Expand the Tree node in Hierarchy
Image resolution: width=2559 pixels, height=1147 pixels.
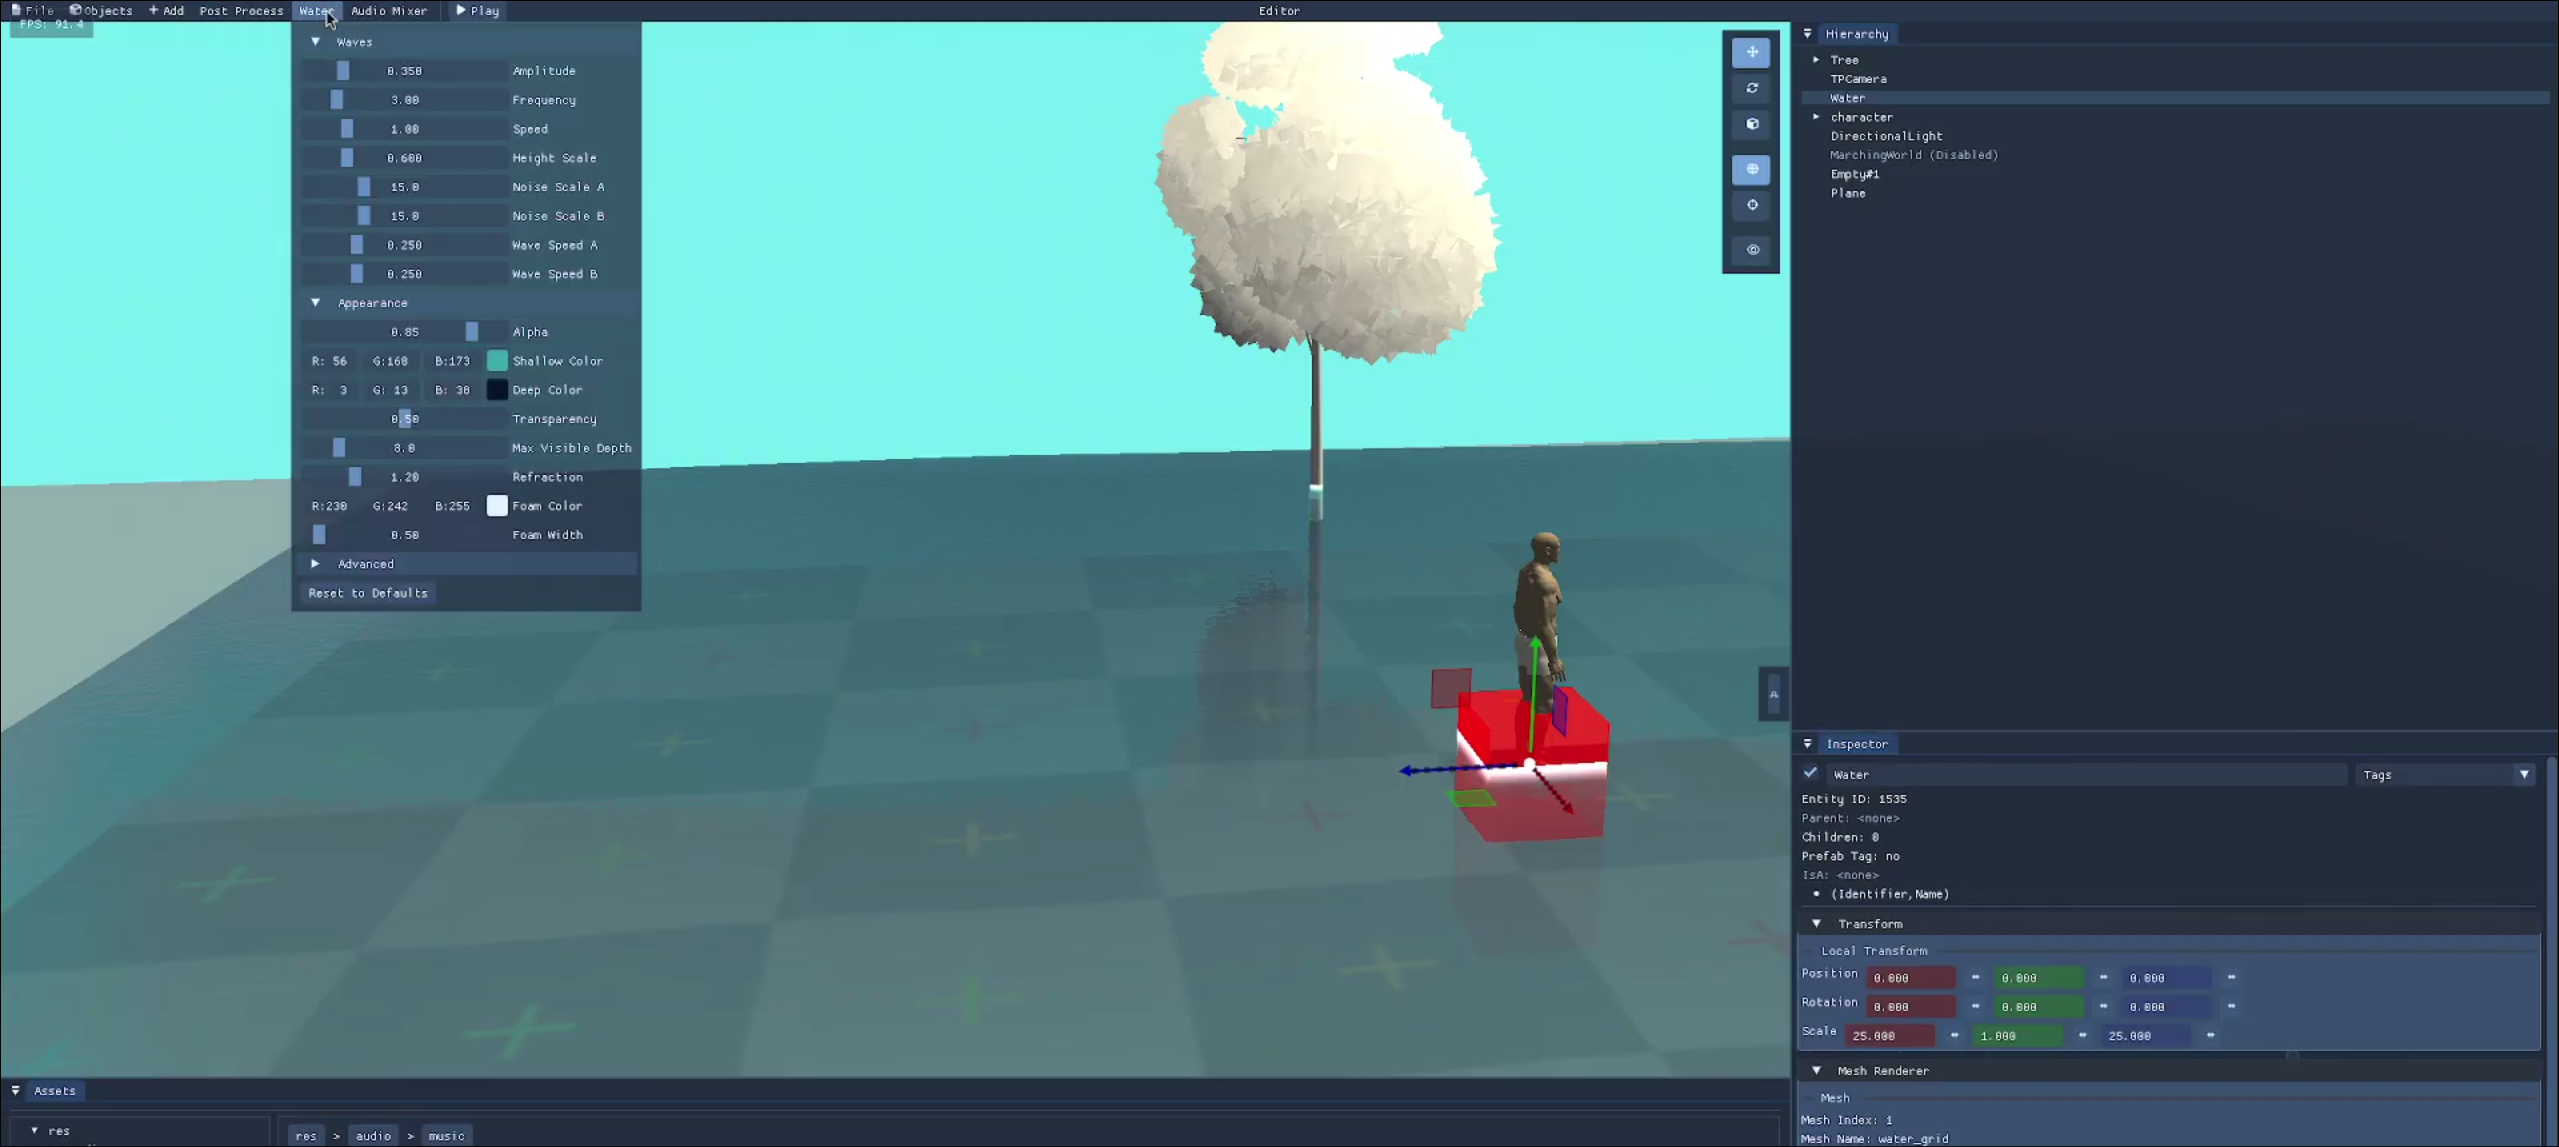click(x=1816, y=60)
